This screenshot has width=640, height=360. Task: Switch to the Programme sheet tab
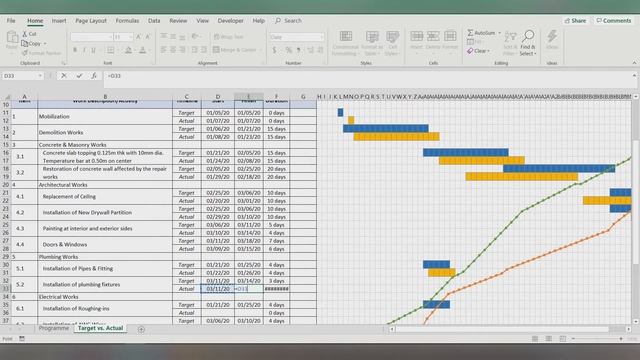pyautogui.click(x=54, y=328)
